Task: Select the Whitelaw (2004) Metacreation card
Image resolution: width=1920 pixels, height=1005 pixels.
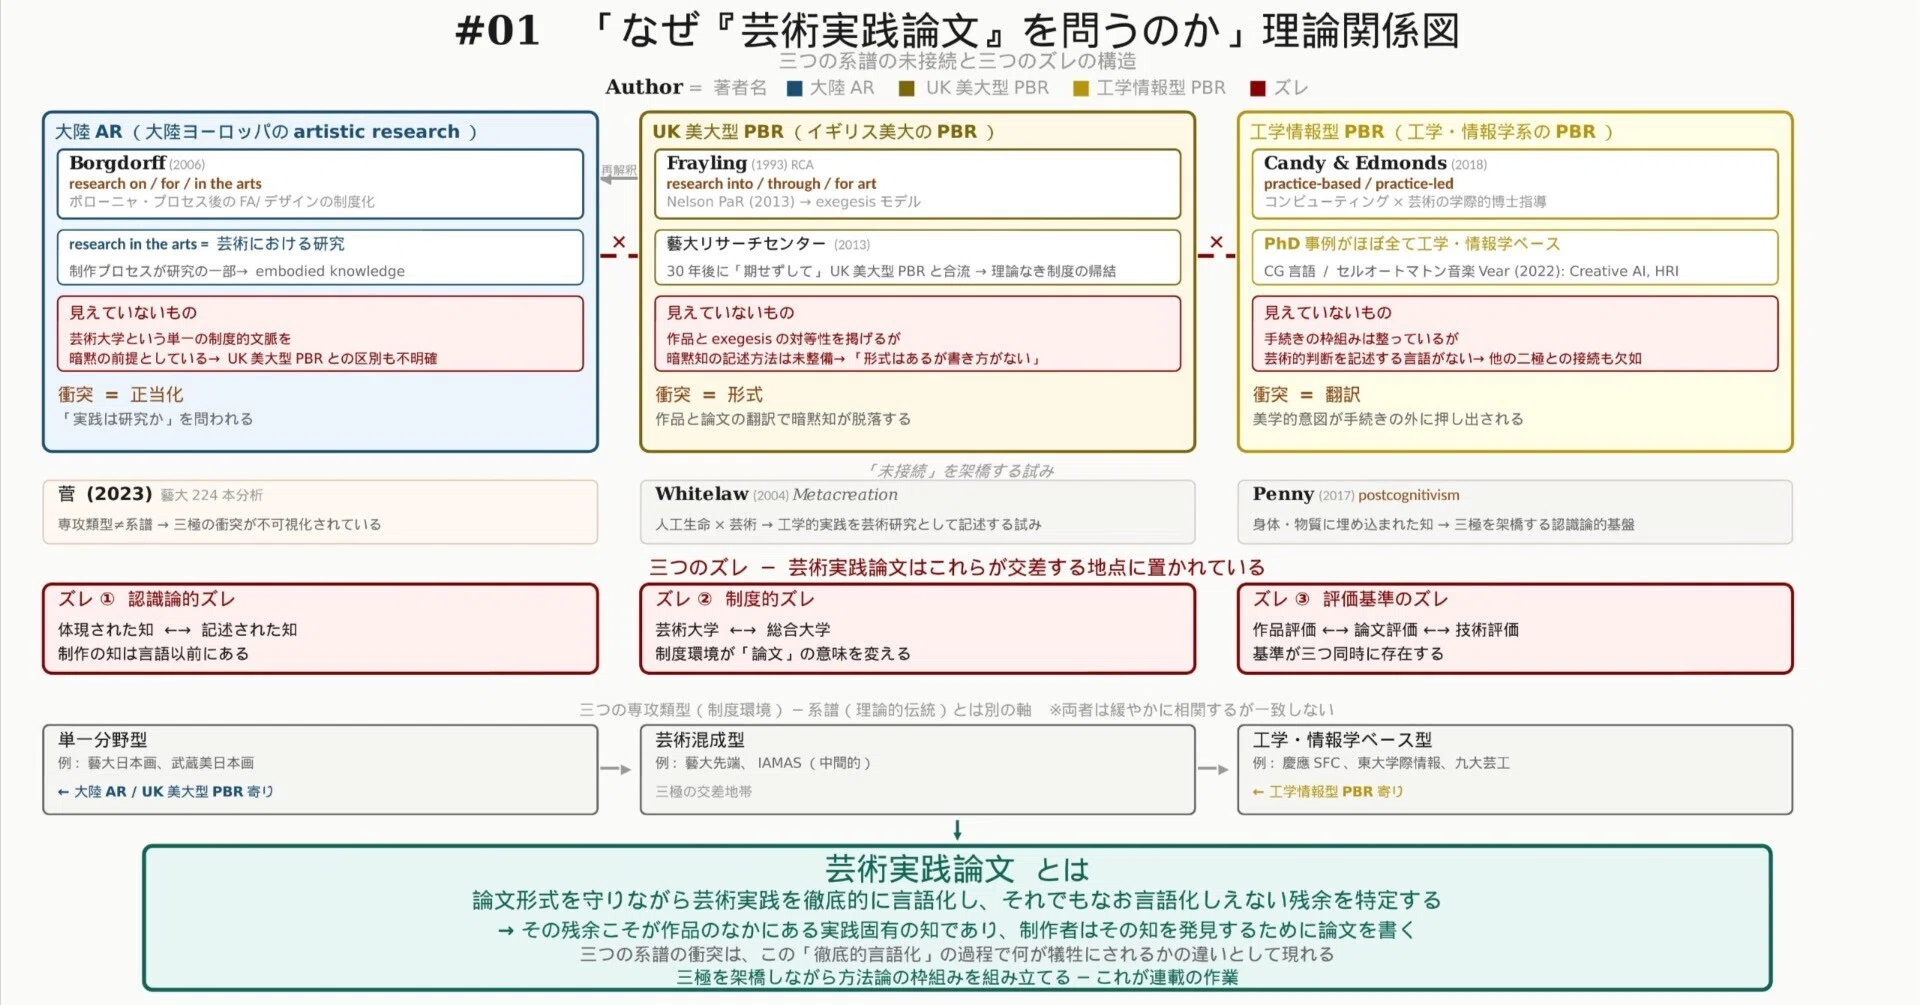Action: point(918,512)
